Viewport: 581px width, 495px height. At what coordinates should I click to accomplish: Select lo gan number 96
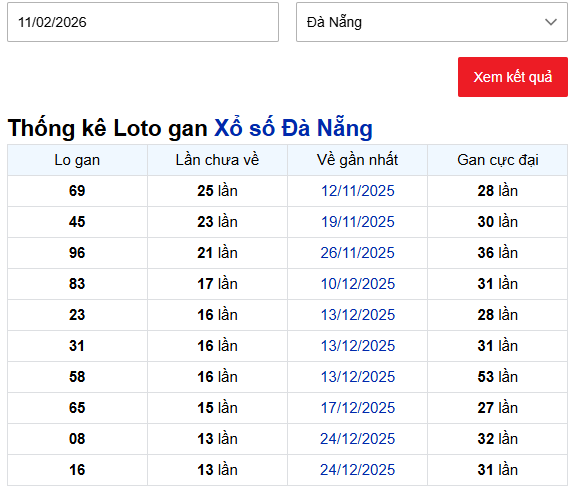click(x=77, y=253)
